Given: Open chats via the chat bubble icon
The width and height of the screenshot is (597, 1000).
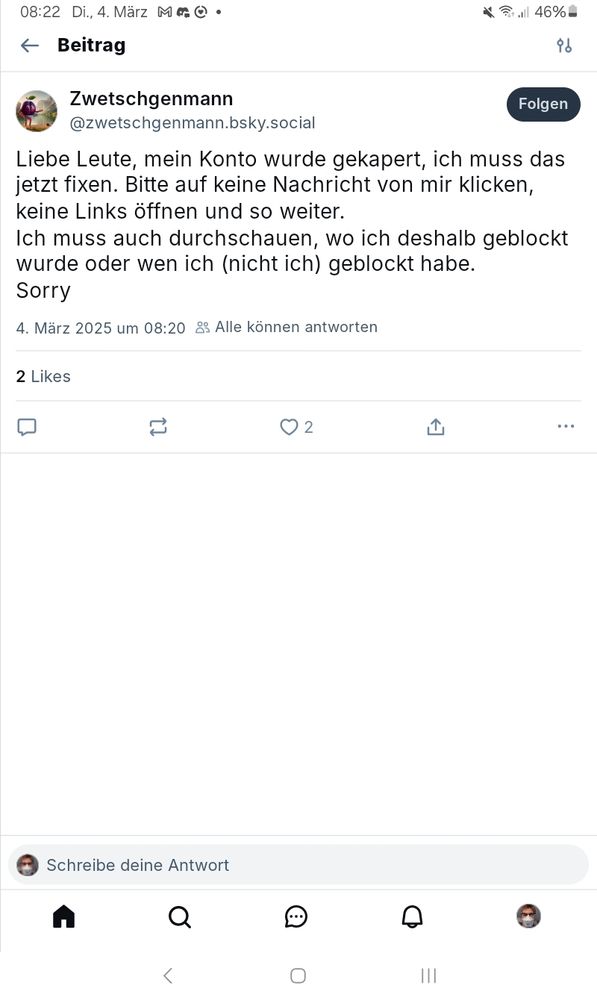Looking at the screenshot, I should tap(295, 916).
